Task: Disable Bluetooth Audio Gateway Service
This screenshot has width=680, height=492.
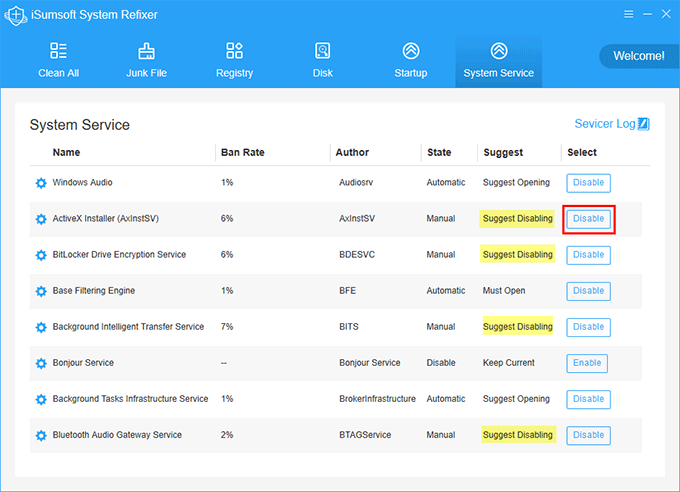Action: click(x=588, y=435)
